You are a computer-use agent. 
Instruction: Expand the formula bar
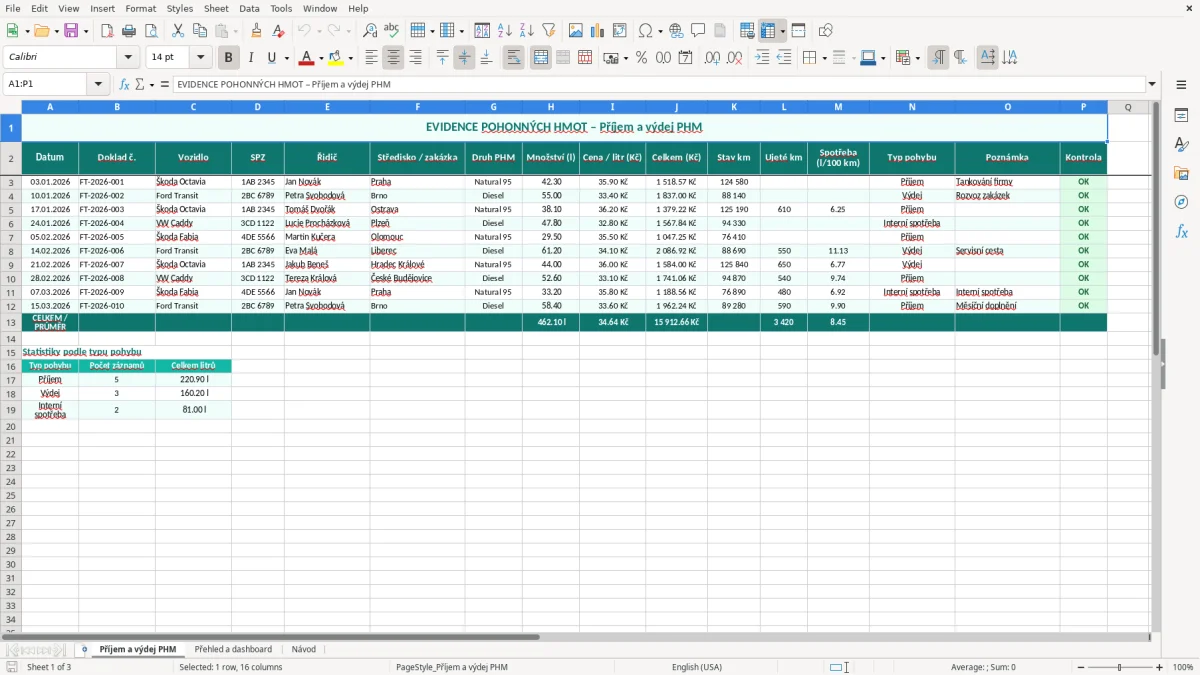(1152, 85)
